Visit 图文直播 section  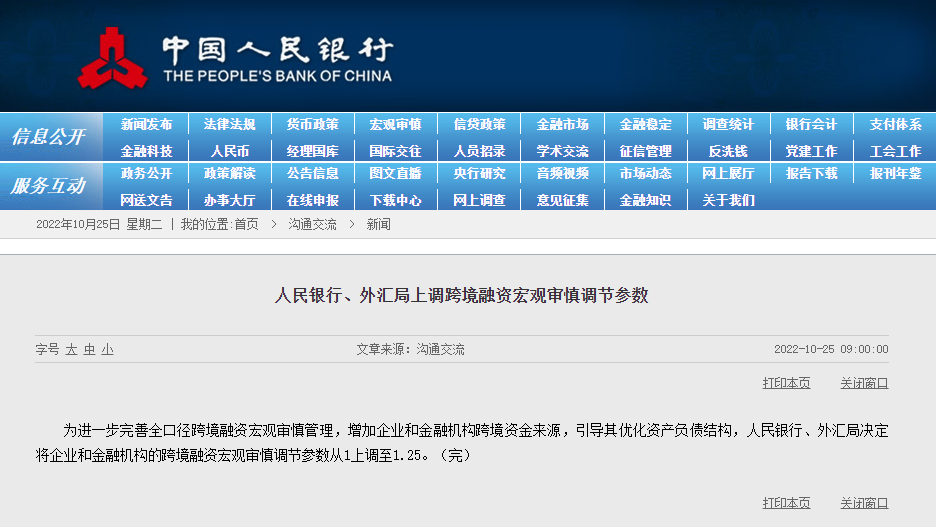(395, 173)
